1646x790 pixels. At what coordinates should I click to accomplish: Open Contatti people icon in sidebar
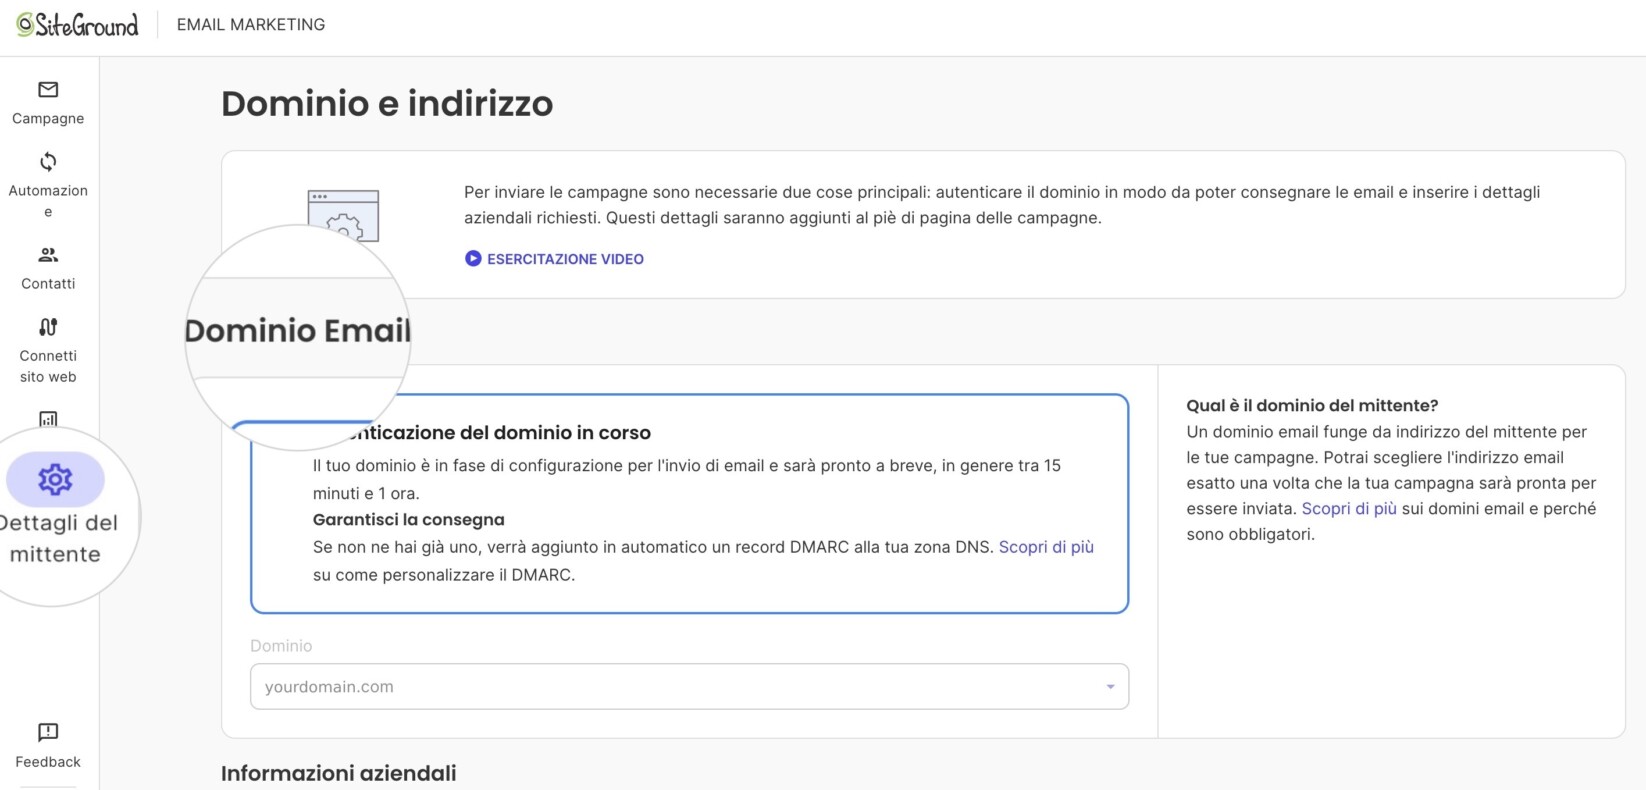coord(48,255)
